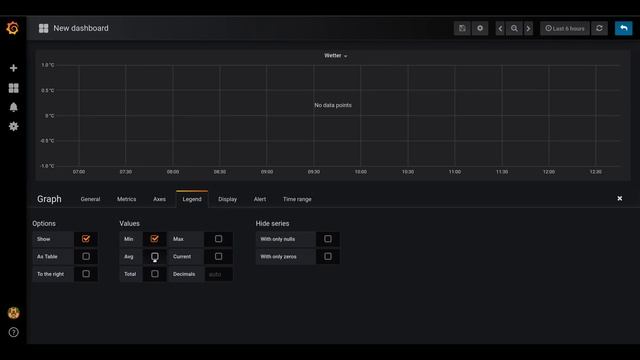Open dashboard settings cog in top bar
The width and height of the screenshot is (640, 360).
(480, 28)
